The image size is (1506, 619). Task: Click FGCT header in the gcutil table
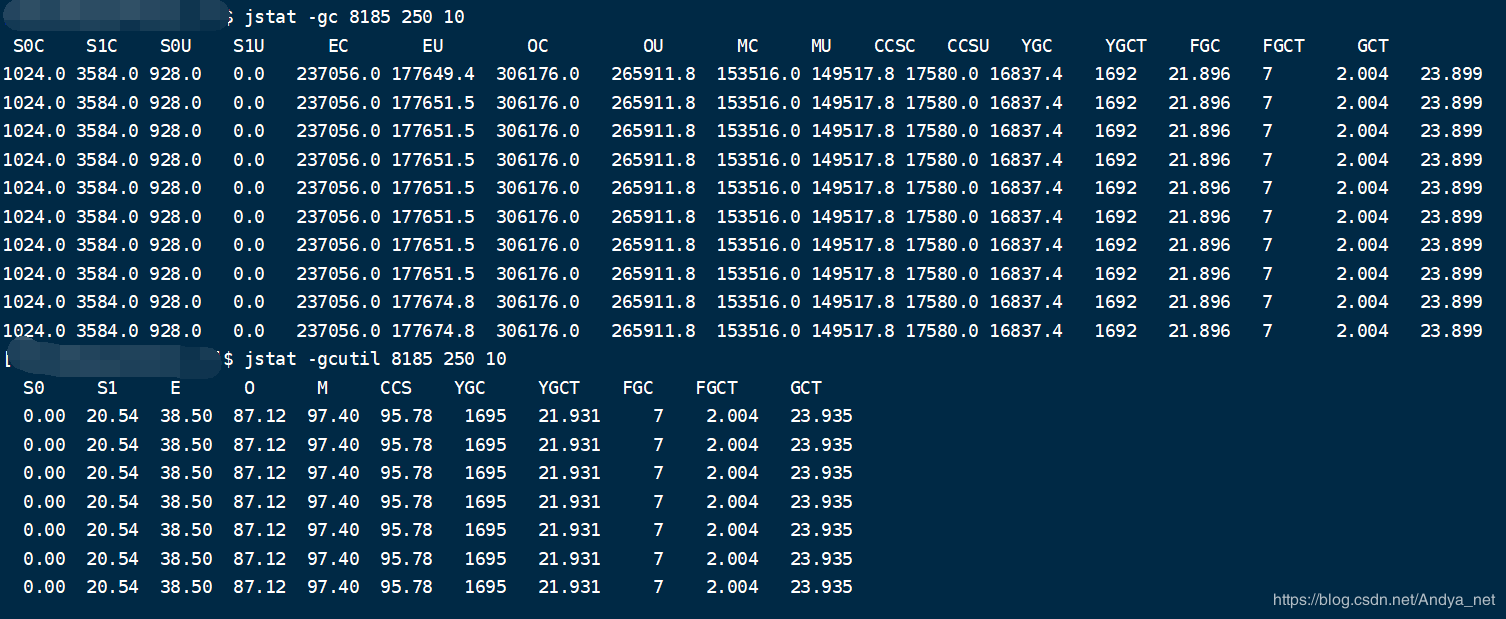[717, 388]
